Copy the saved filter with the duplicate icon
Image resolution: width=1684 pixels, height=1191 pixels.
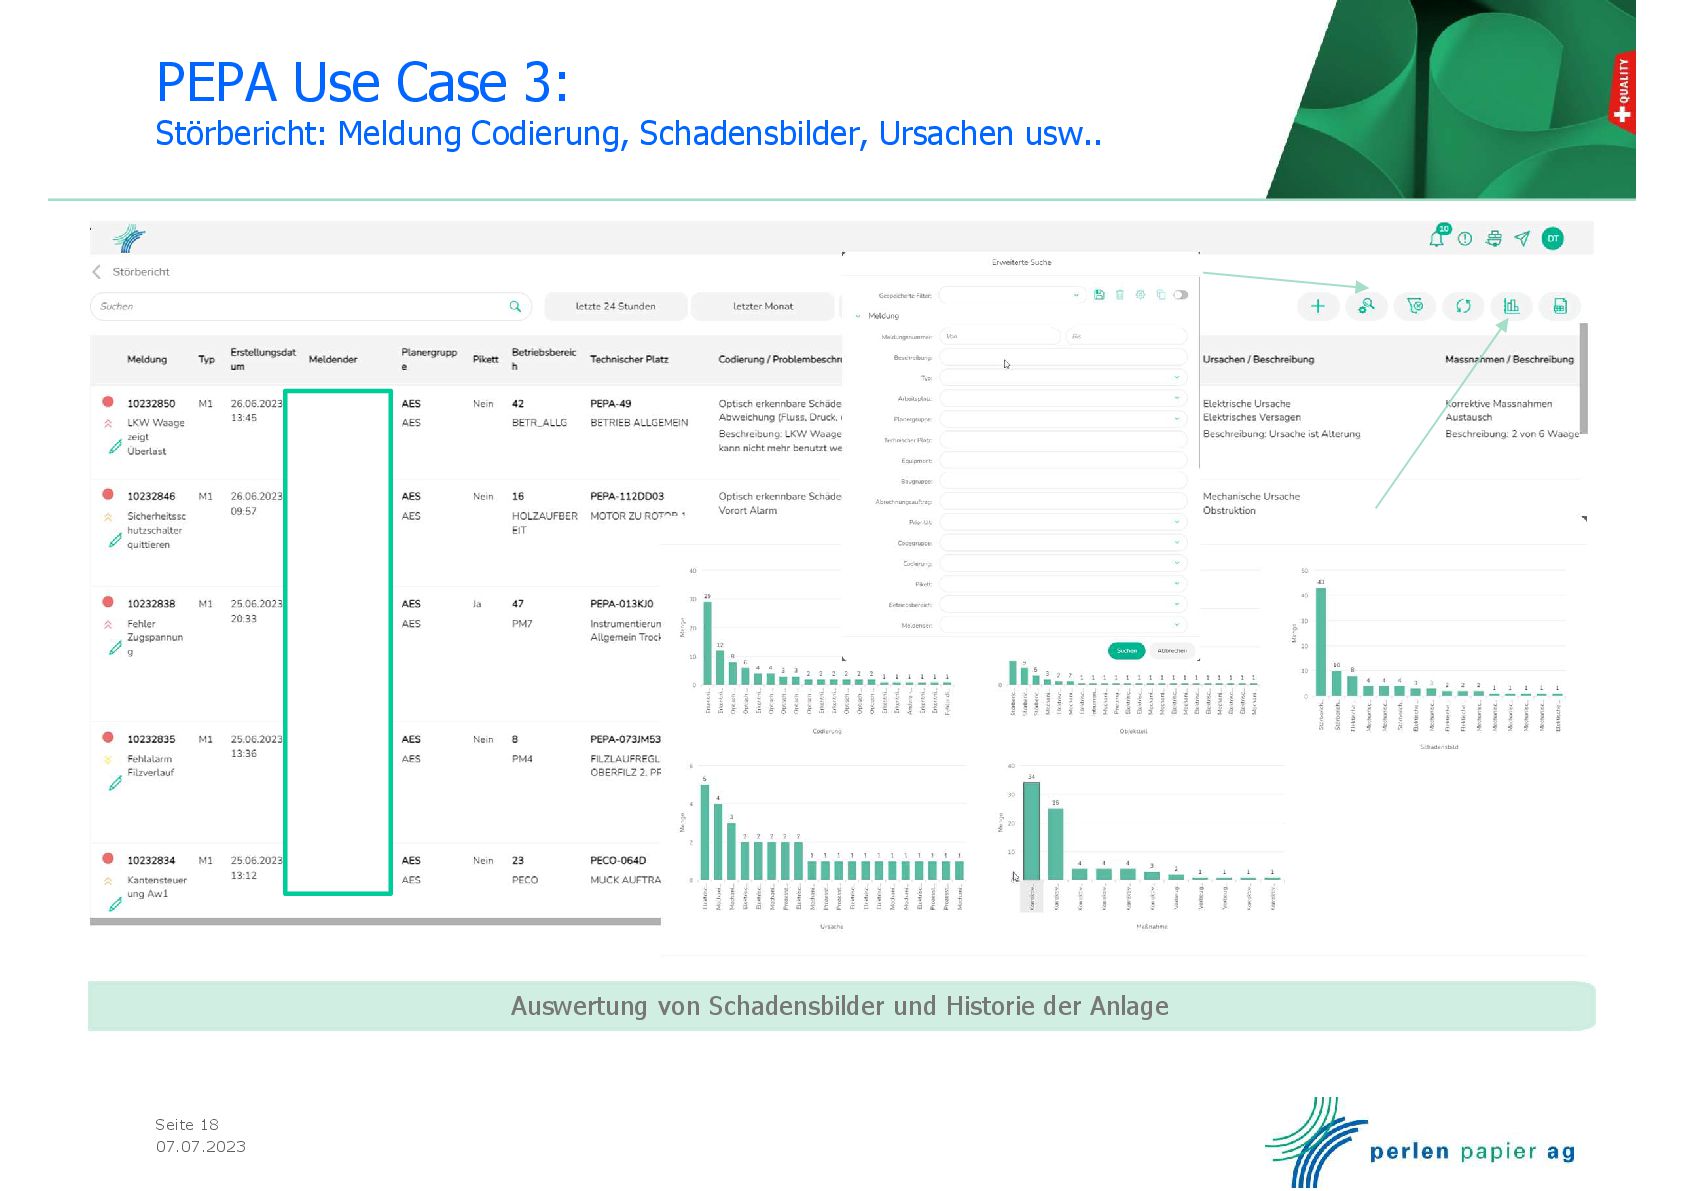point(1160,295)
